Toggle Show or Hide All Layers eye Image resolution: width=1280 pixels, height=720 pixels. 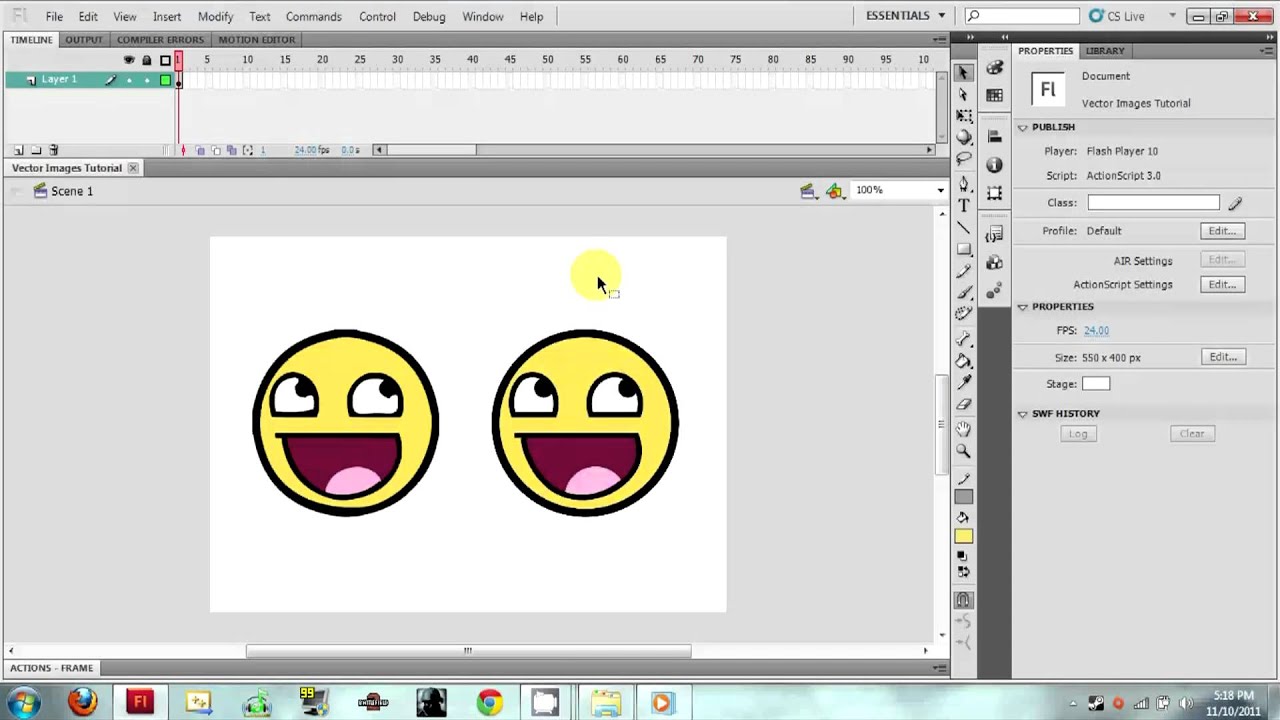[x=128, y=60]
